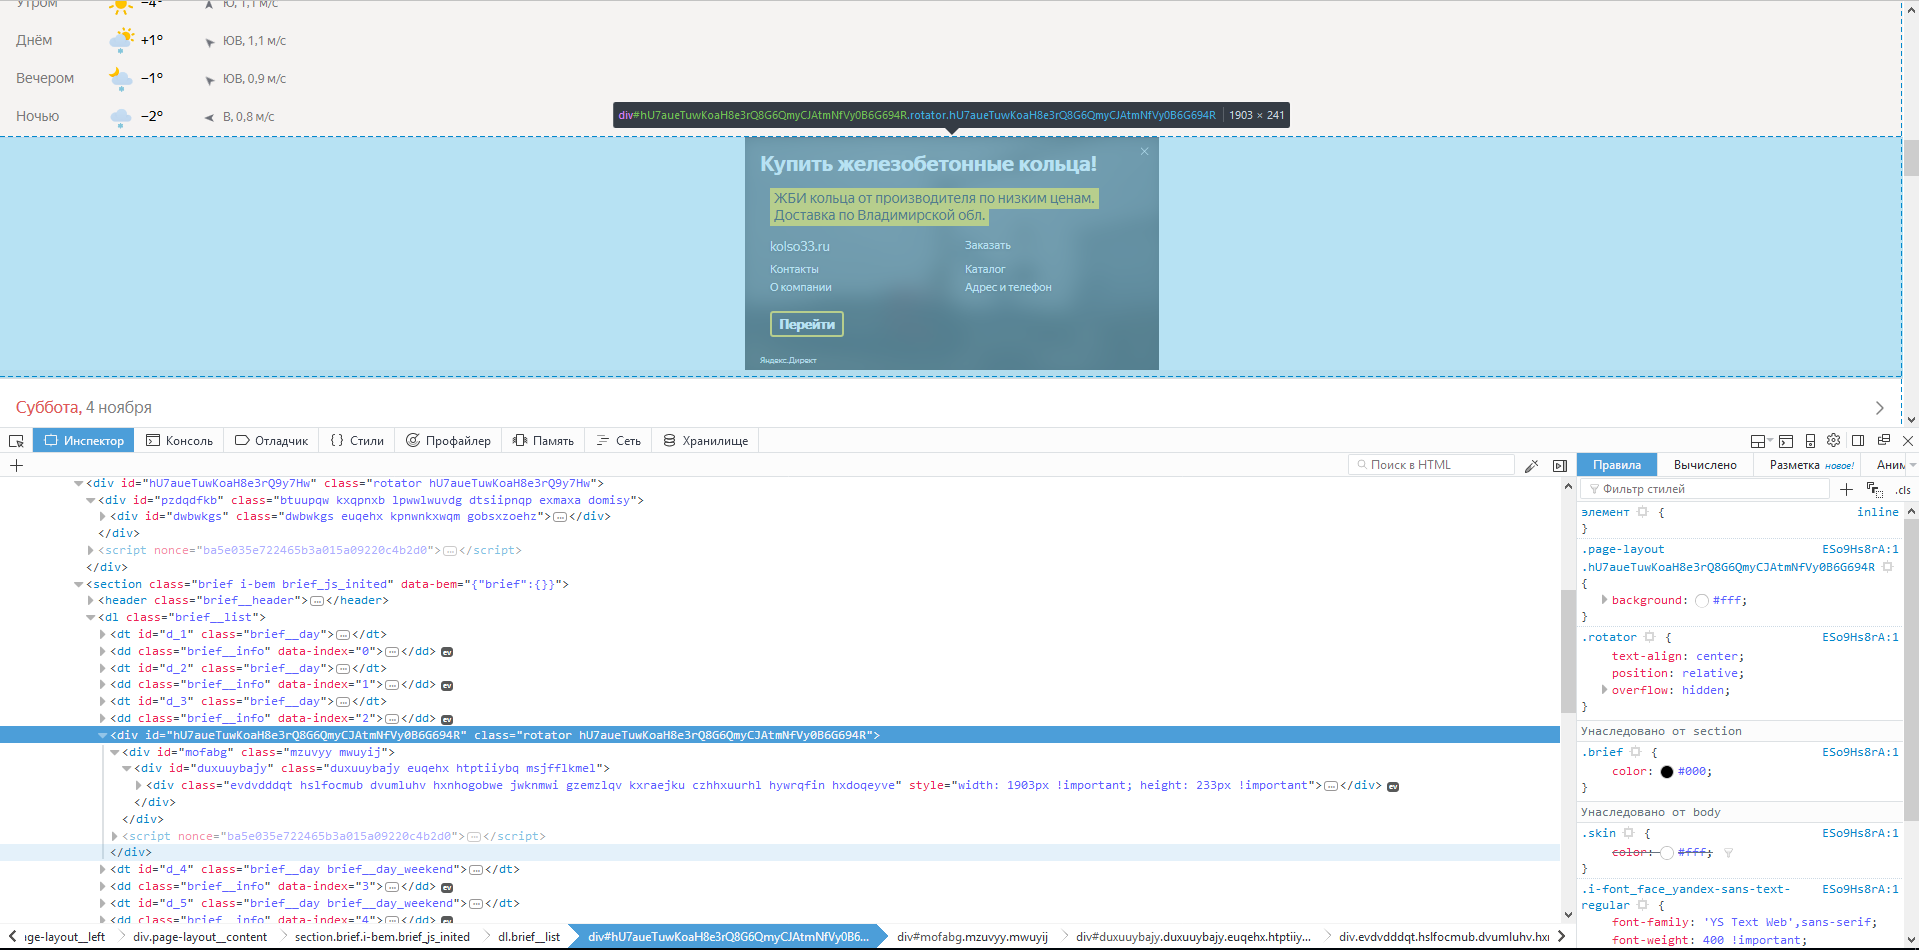1919x950 pixels.
Task: Click selector highlighter icon next to .brief
Action: (1636, 752)
